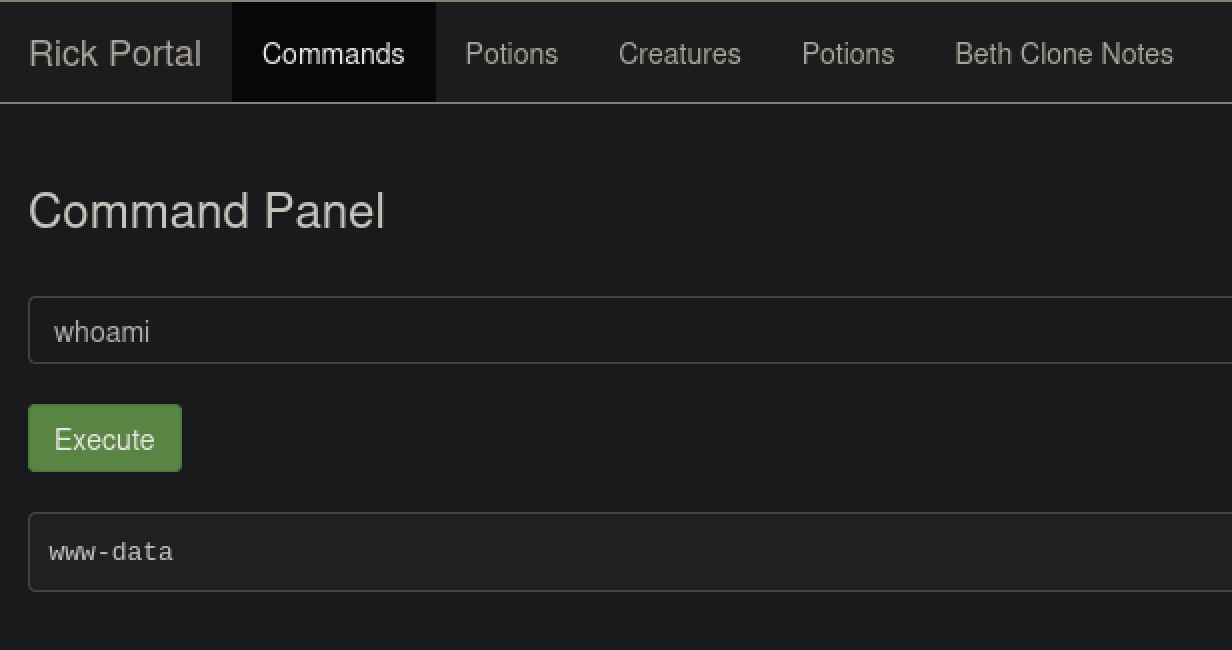The image size is (1232, 650).
Task: Open Beth Clone Notes from the menu
Action: 1063,54
